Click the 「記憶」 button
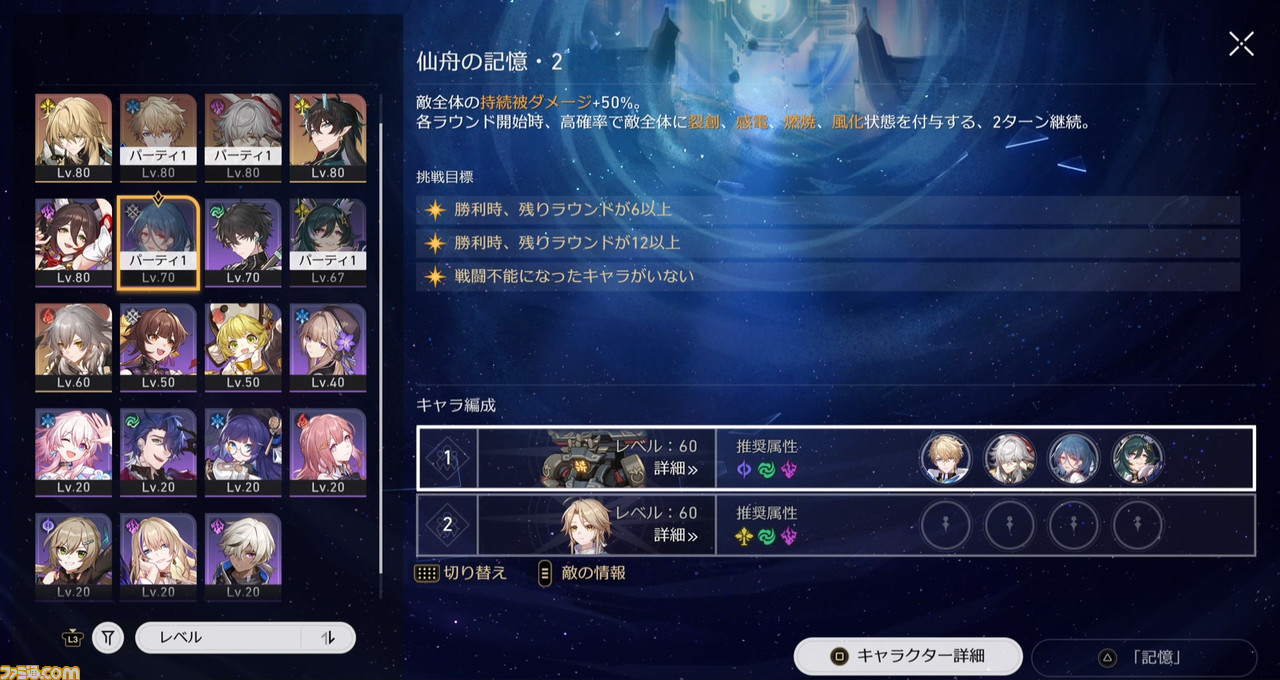Viewport: 1280px width, 680px height. 1144,658
